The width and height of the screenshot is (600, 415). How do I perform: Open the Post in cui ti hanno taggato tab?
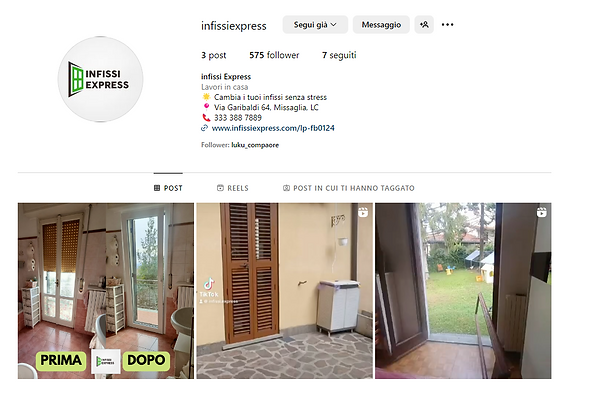click(349, 188)
